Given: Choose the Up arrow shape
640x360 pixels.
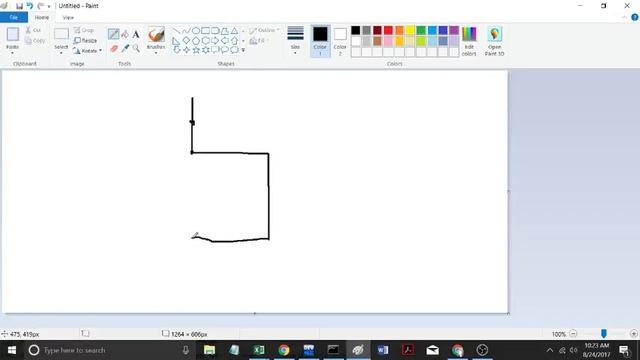Looking at the screenshot, I should pos(234,40).
